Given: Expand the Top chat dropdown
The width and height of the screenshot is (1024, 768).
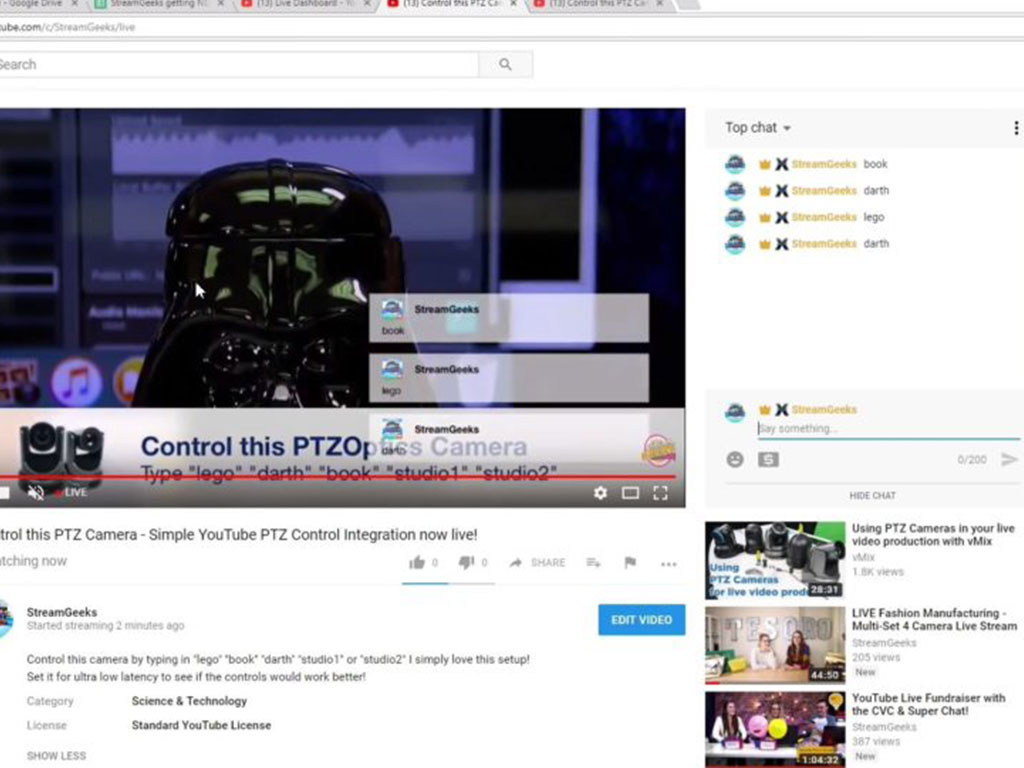Looking at the screenshot, I should tap(758, 128).
